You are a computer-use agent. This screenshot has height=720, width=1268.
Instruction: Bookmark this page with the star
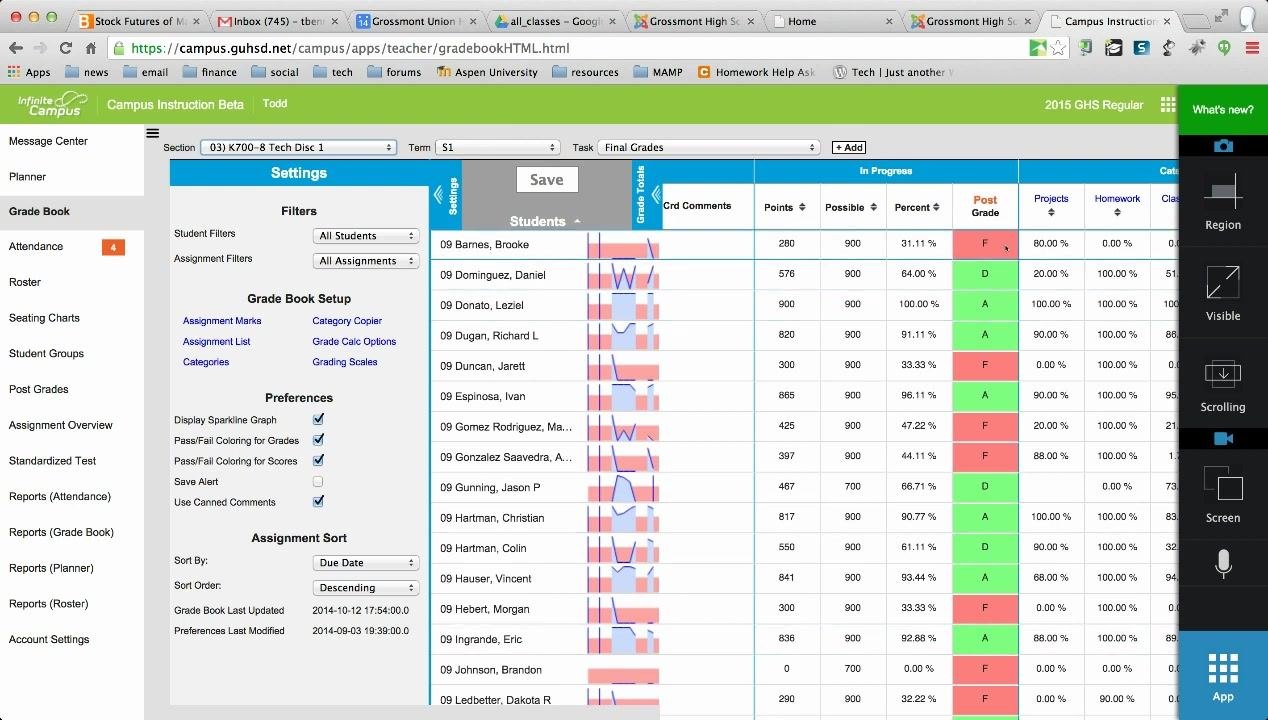(x=1058, y=47)
